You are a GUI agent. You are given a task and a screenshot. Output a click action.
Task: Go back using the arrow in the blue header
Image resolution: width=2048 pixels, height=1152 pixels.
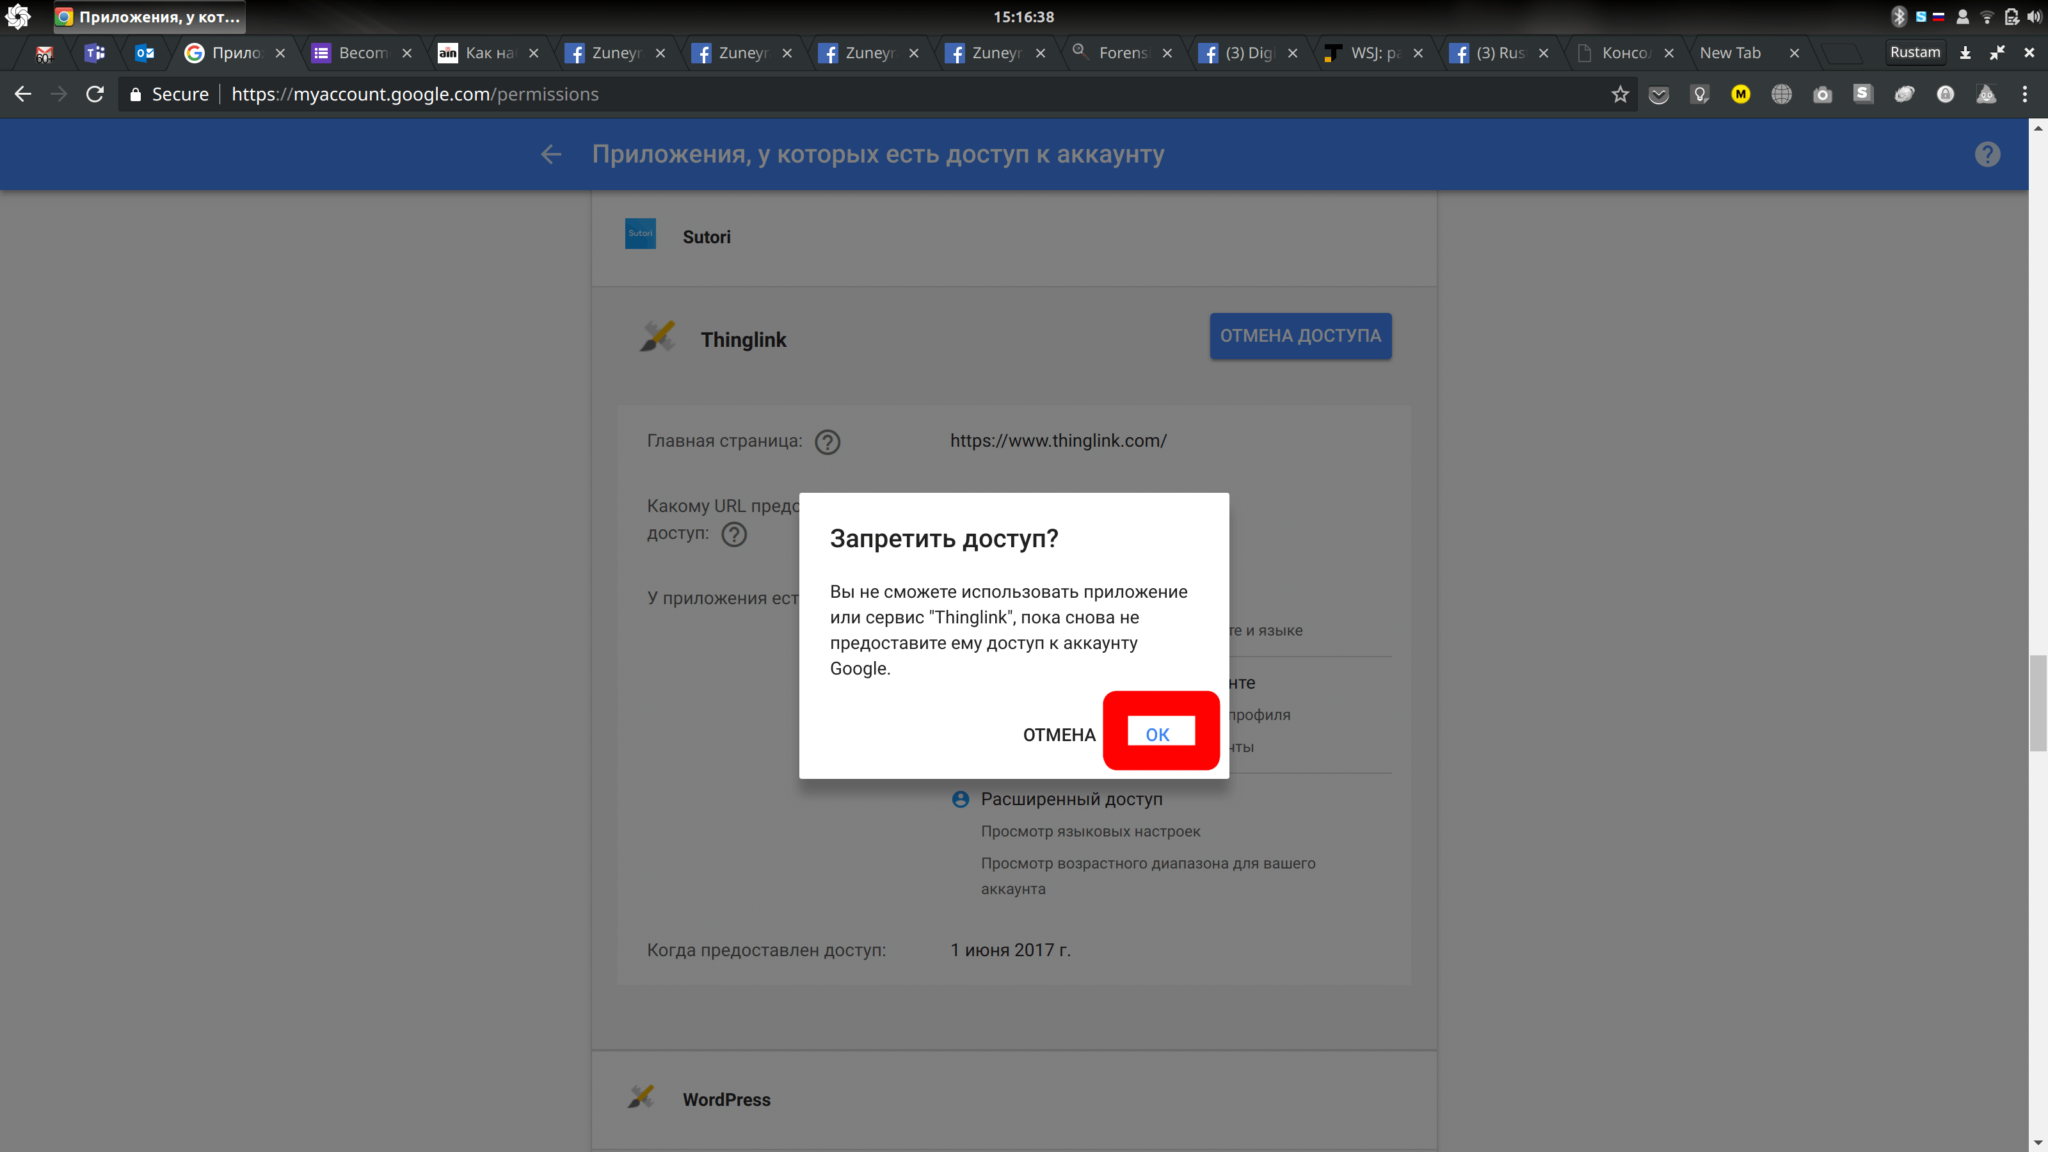tap(551, 154)
